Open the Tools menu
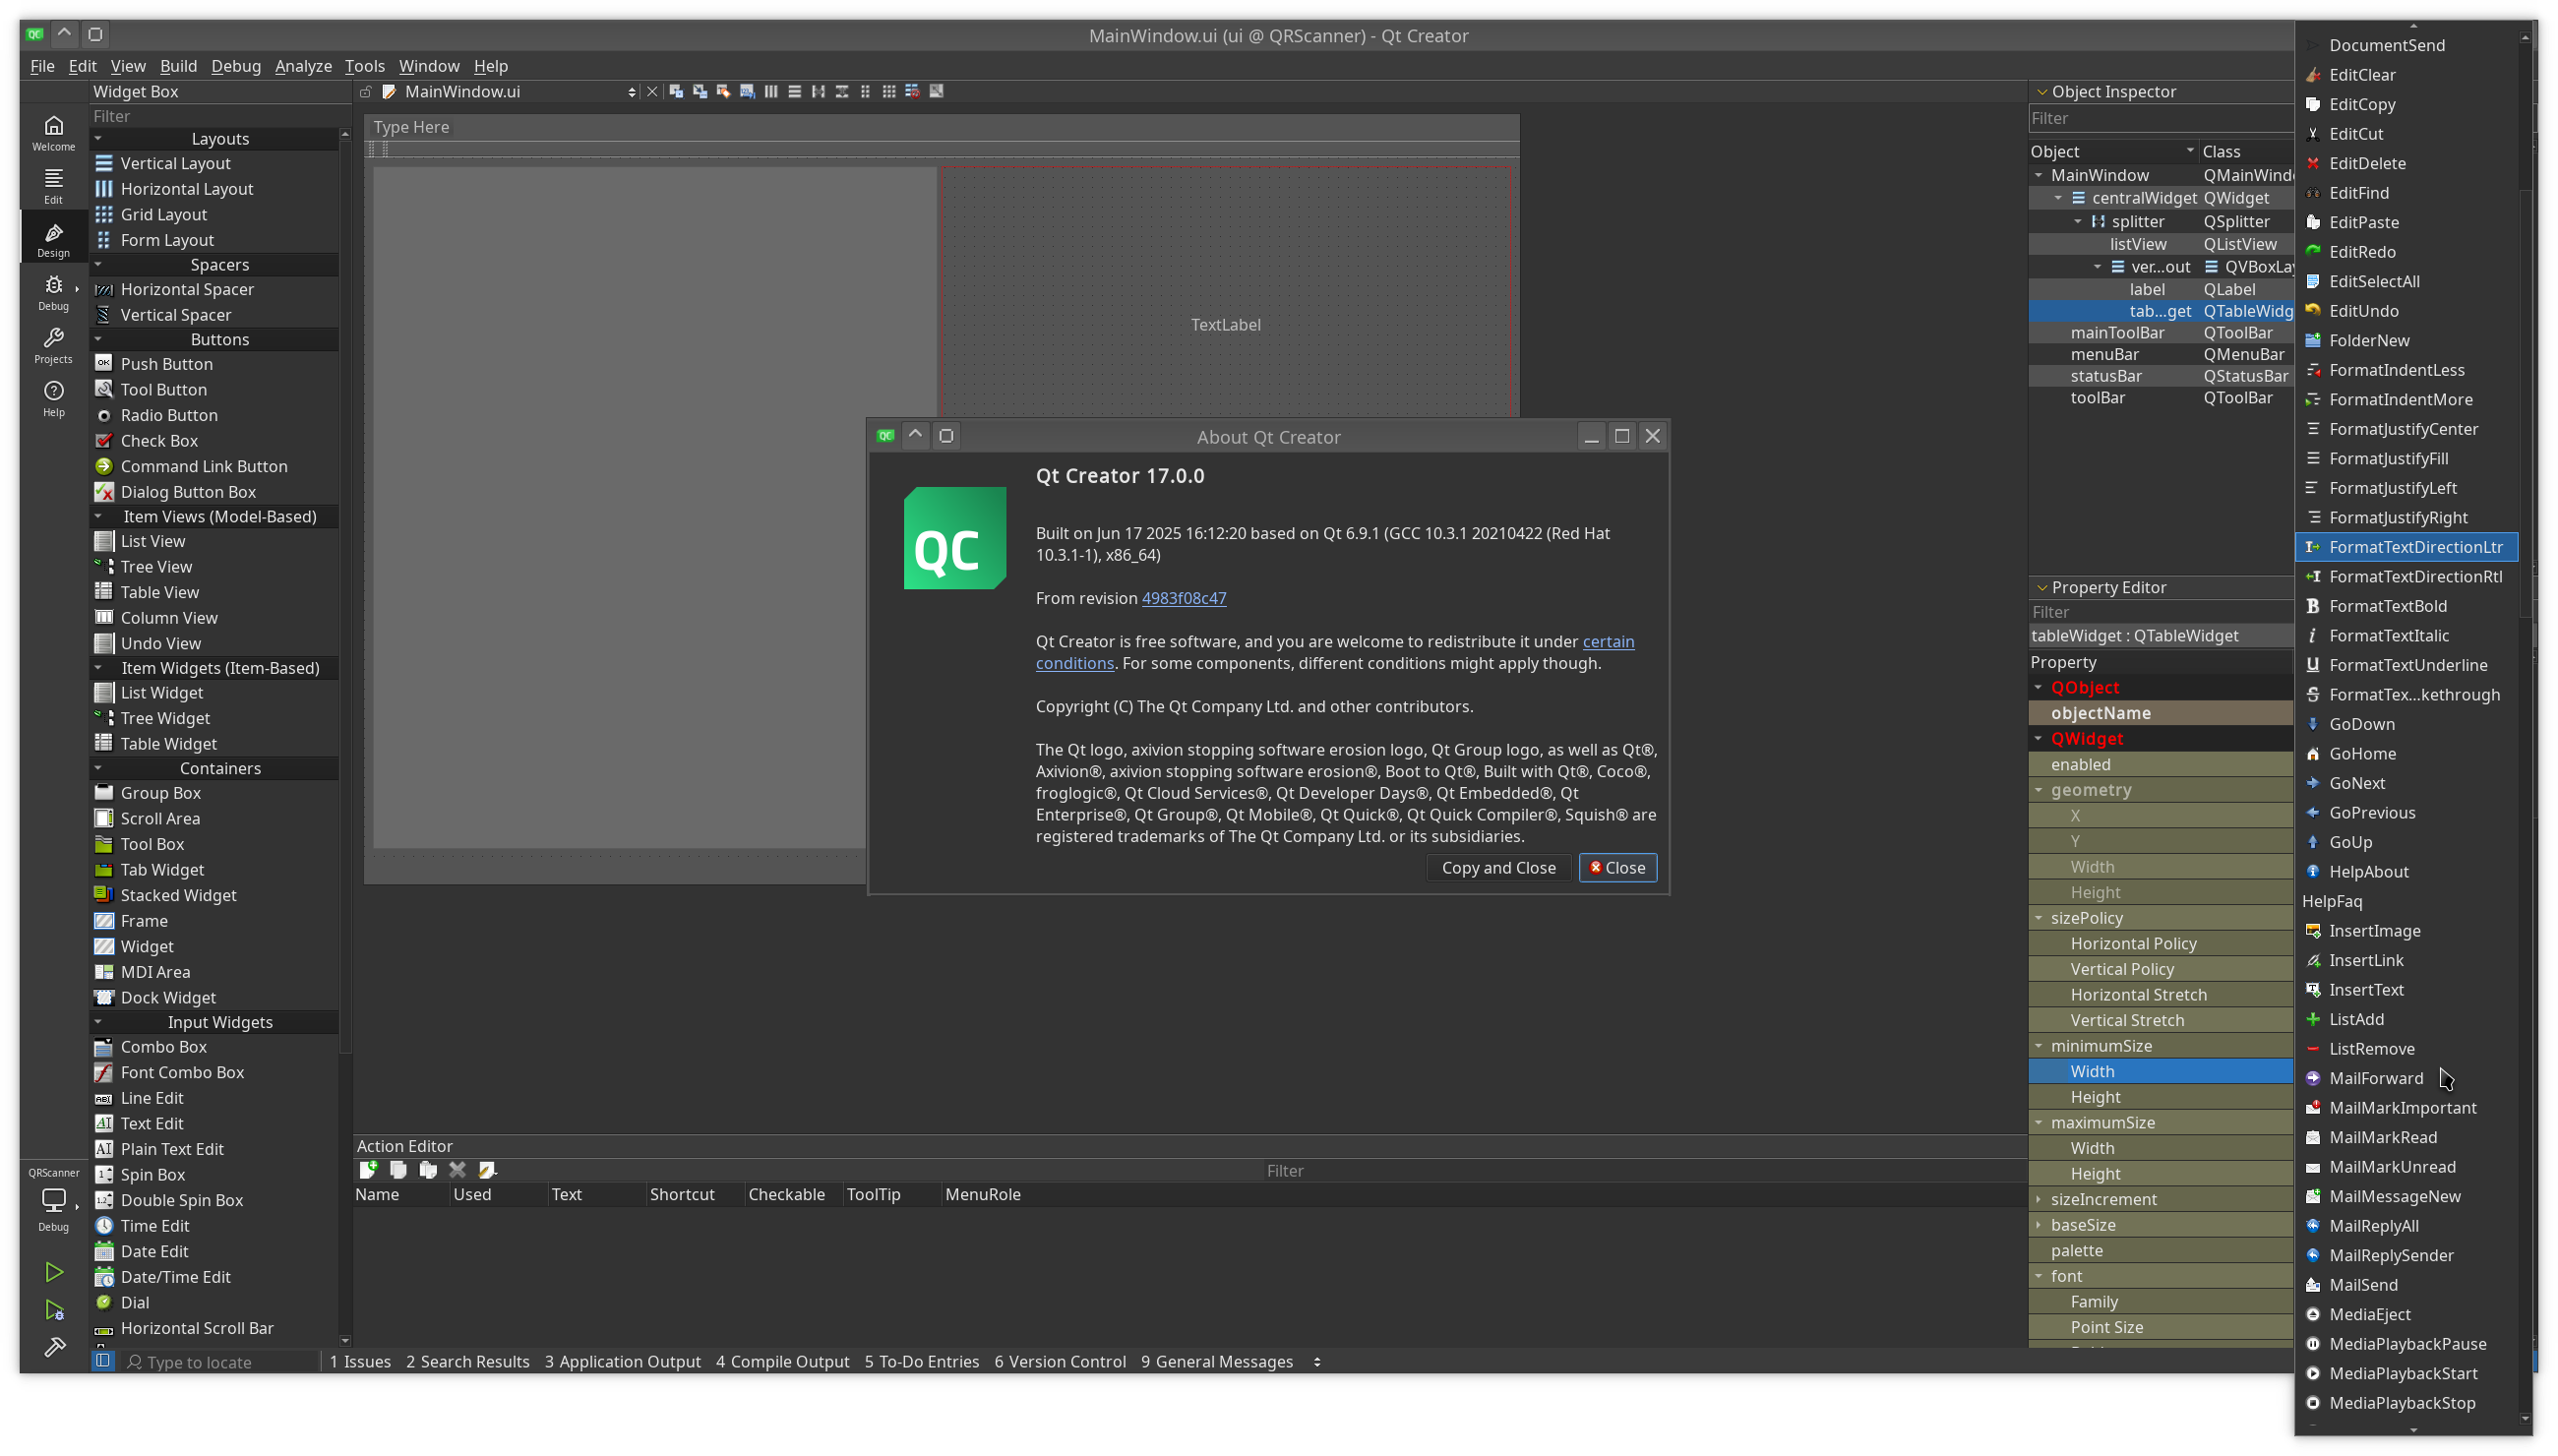The width and height of the screenshot is (2558, 1456). coord(364,66)
